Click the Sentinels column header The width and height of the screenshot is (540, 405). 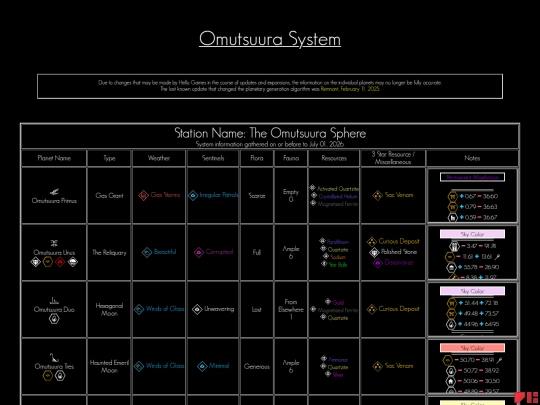213,158
